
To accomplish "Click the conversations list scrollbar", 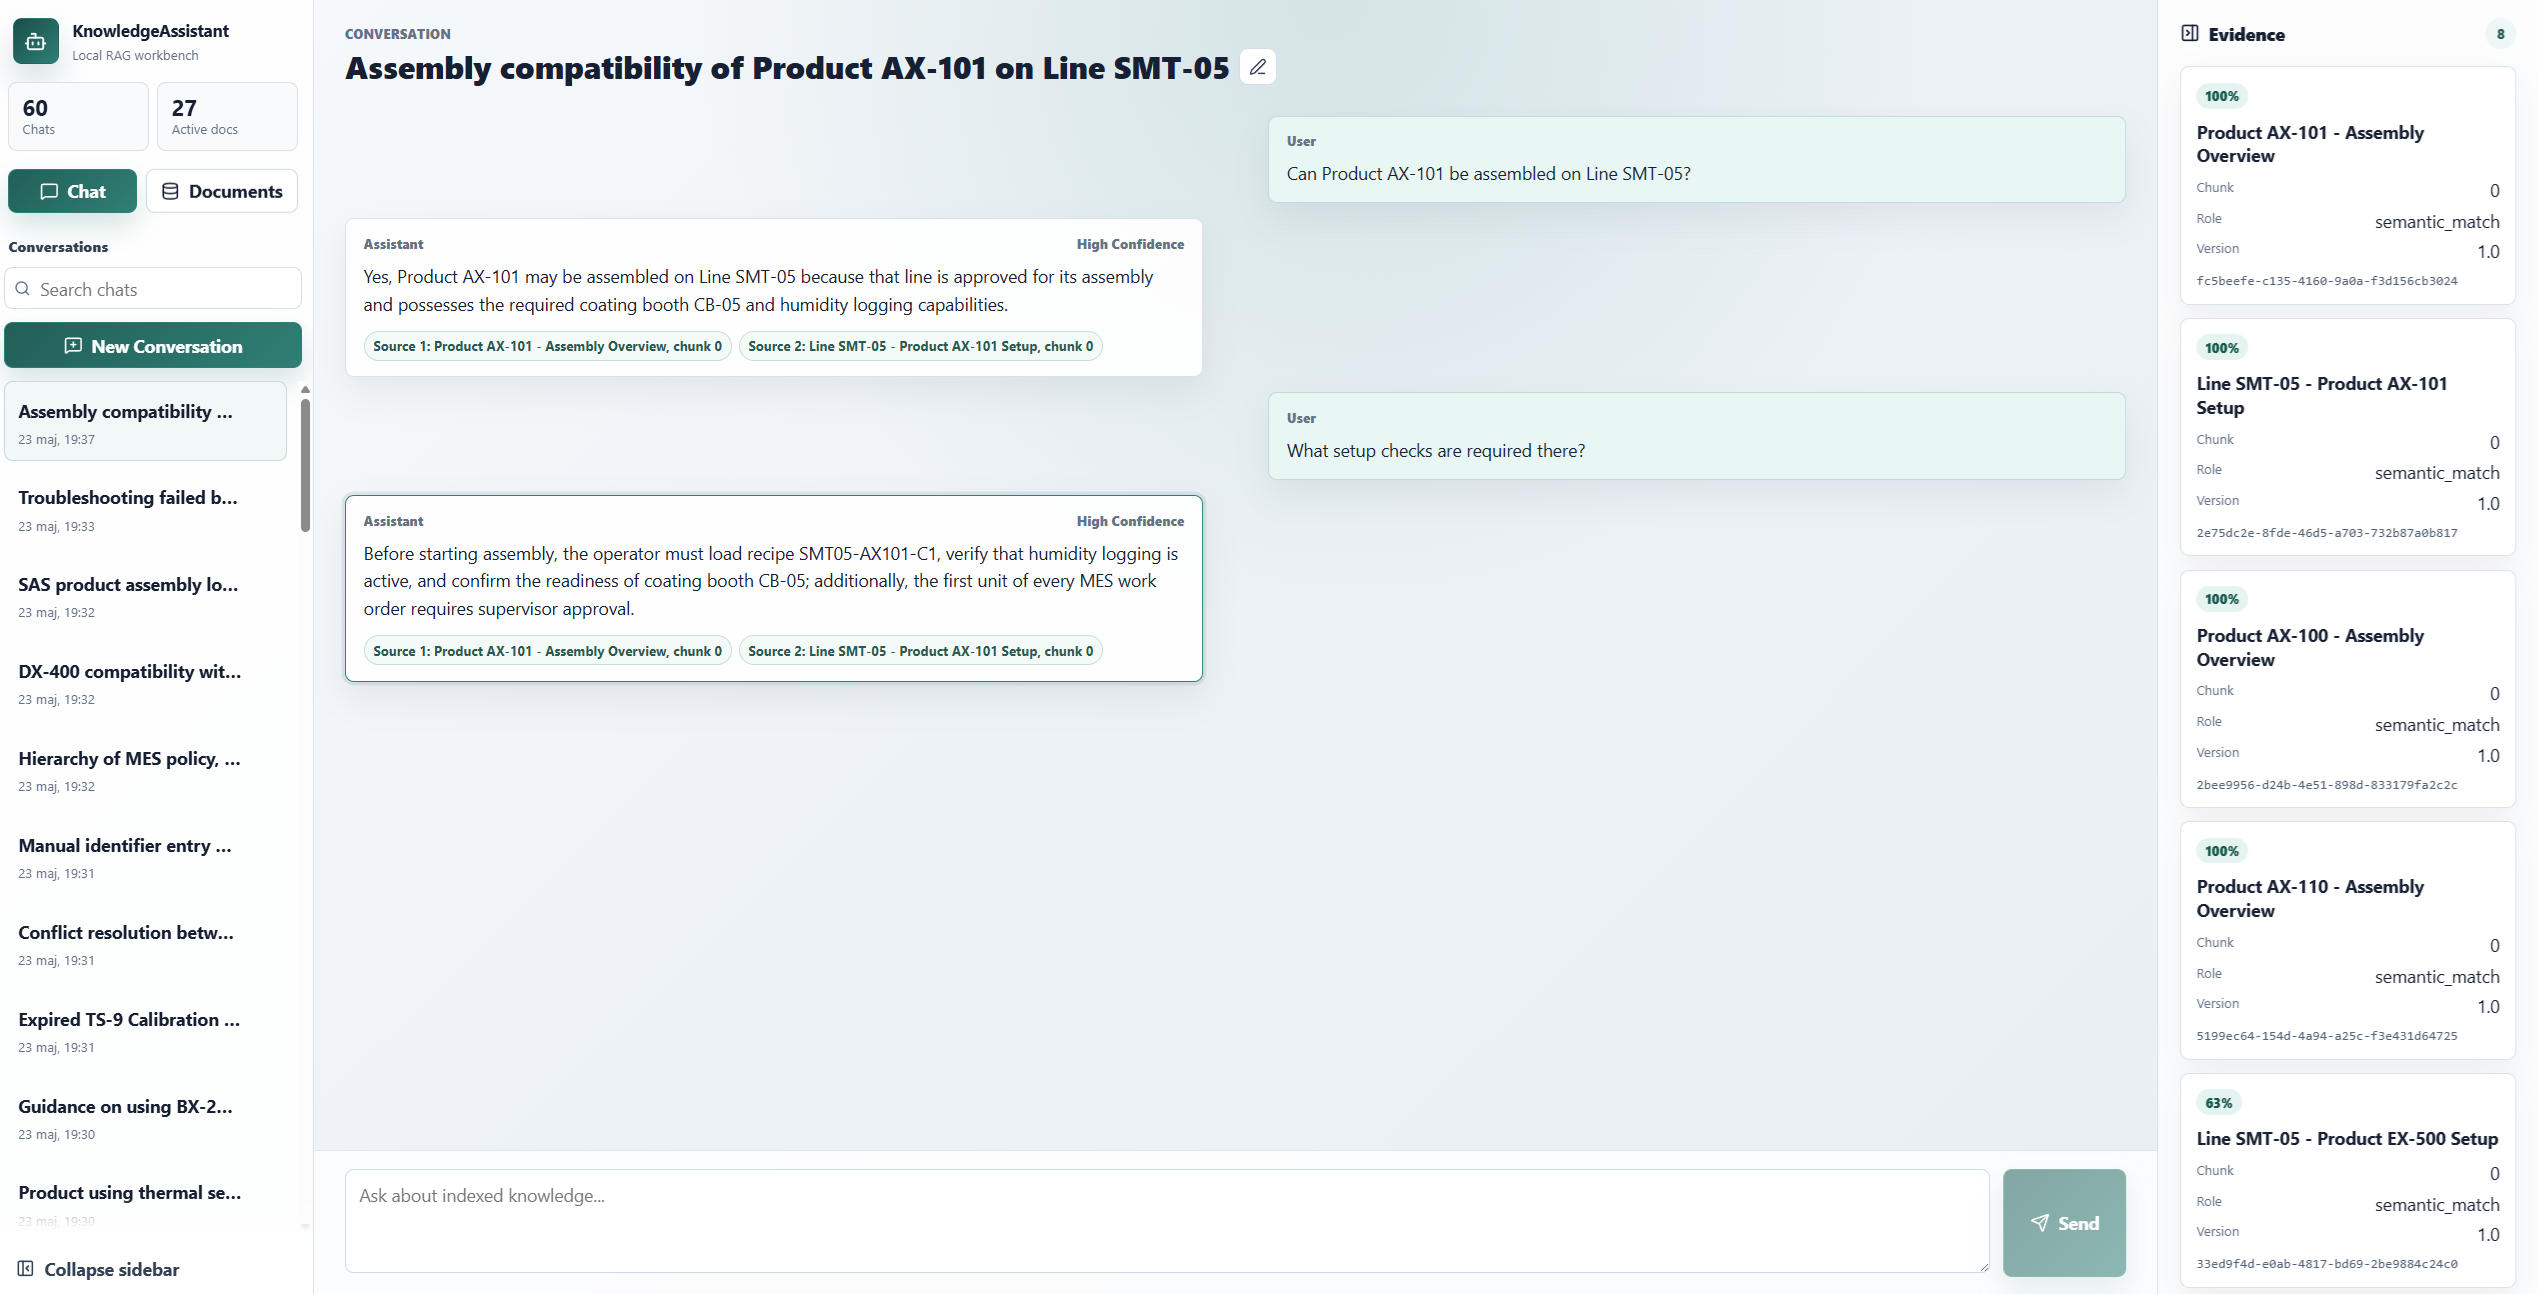I will tap(305, 465).
